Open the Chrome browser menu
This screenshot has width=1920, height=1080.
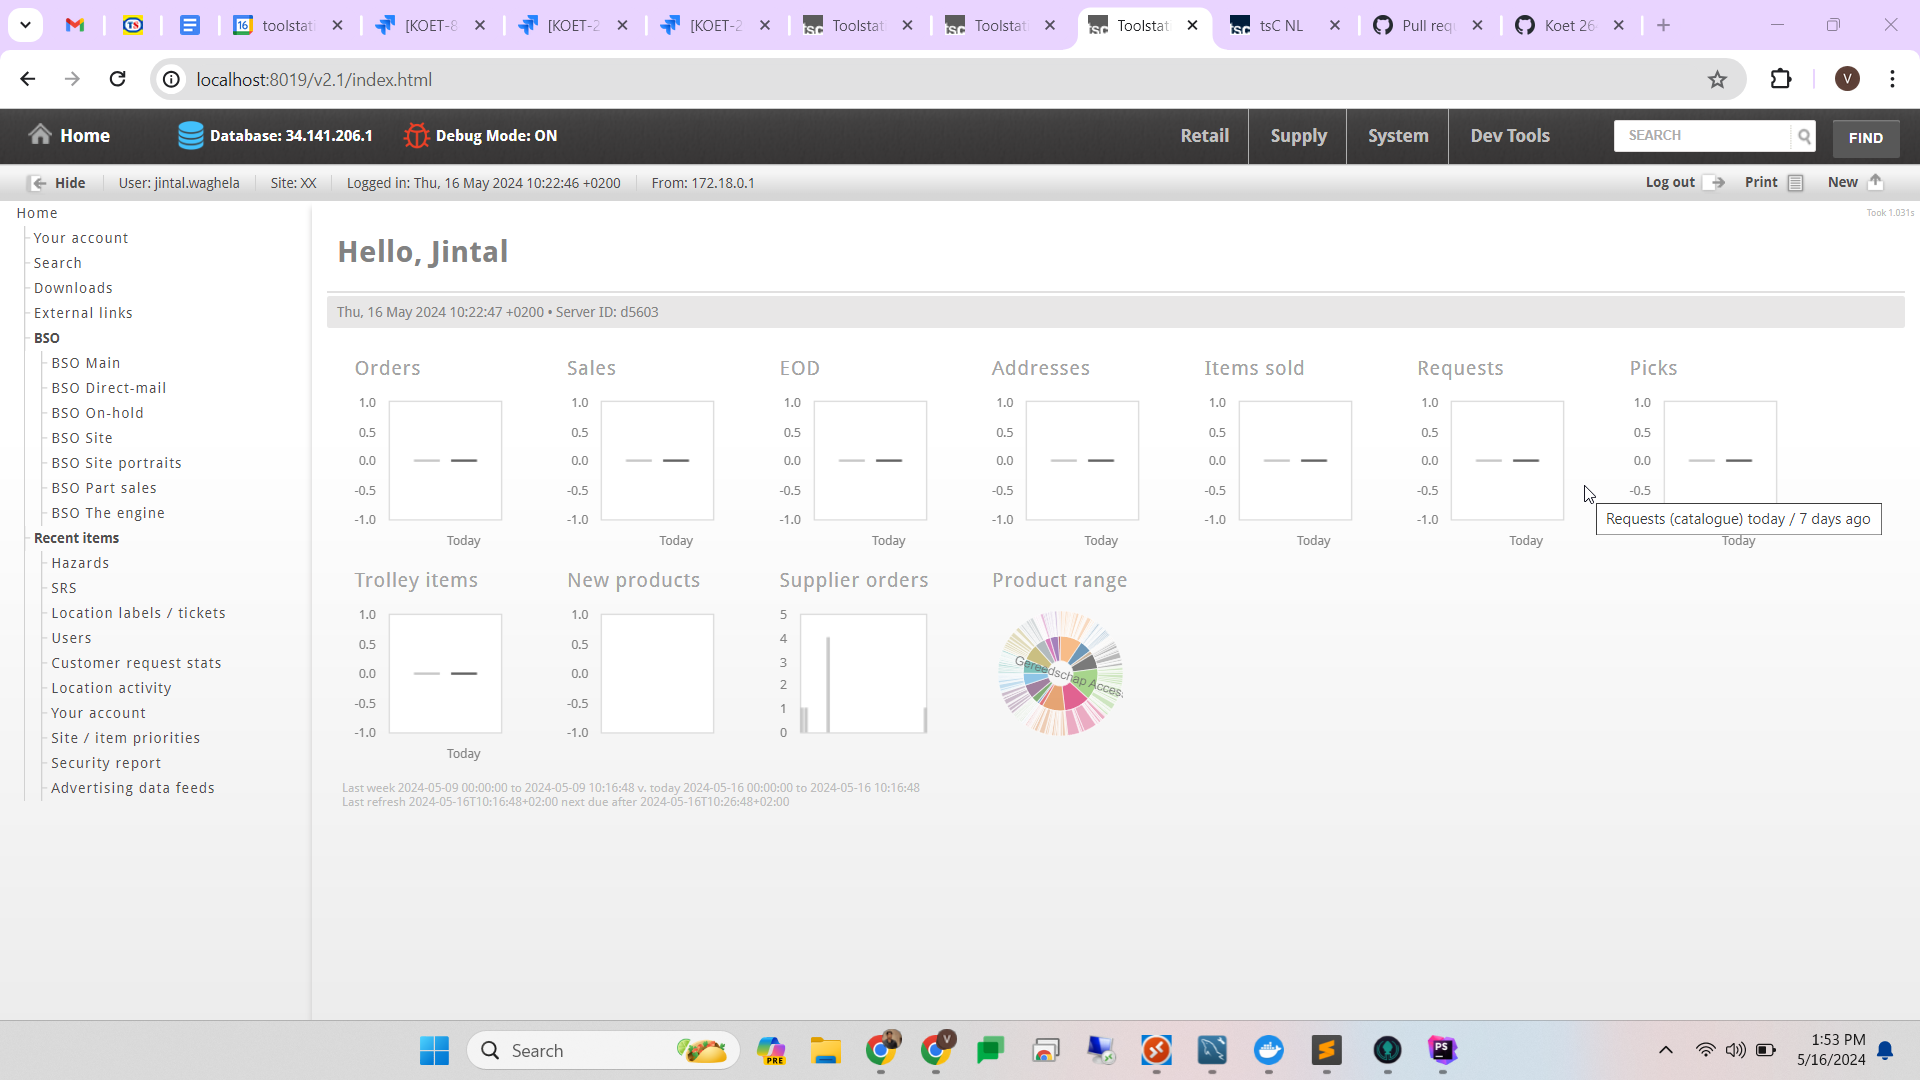[1892, 79]
